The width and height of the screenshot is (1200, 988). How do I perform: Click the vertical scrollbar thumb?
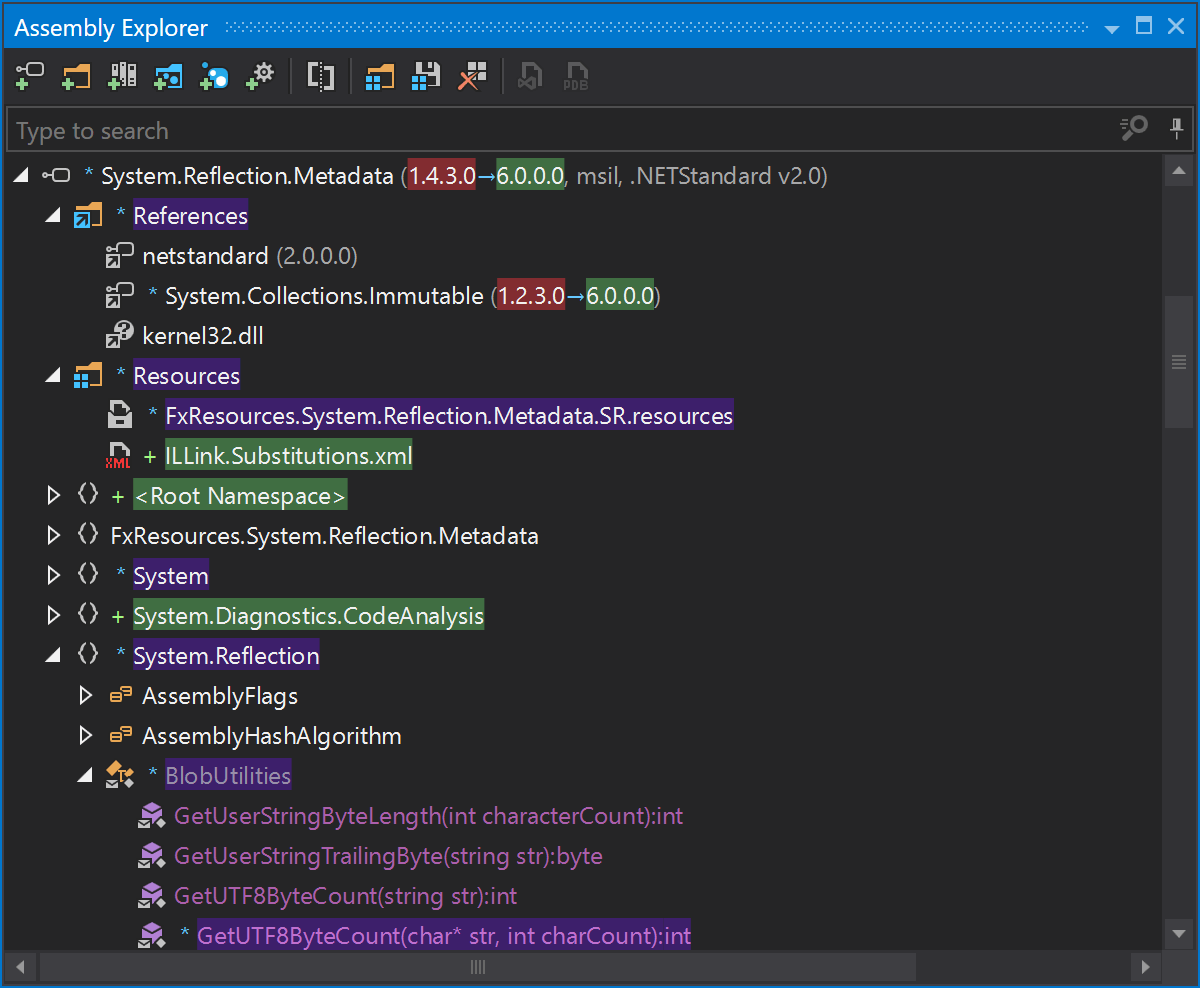click(x=1178, y=362)
